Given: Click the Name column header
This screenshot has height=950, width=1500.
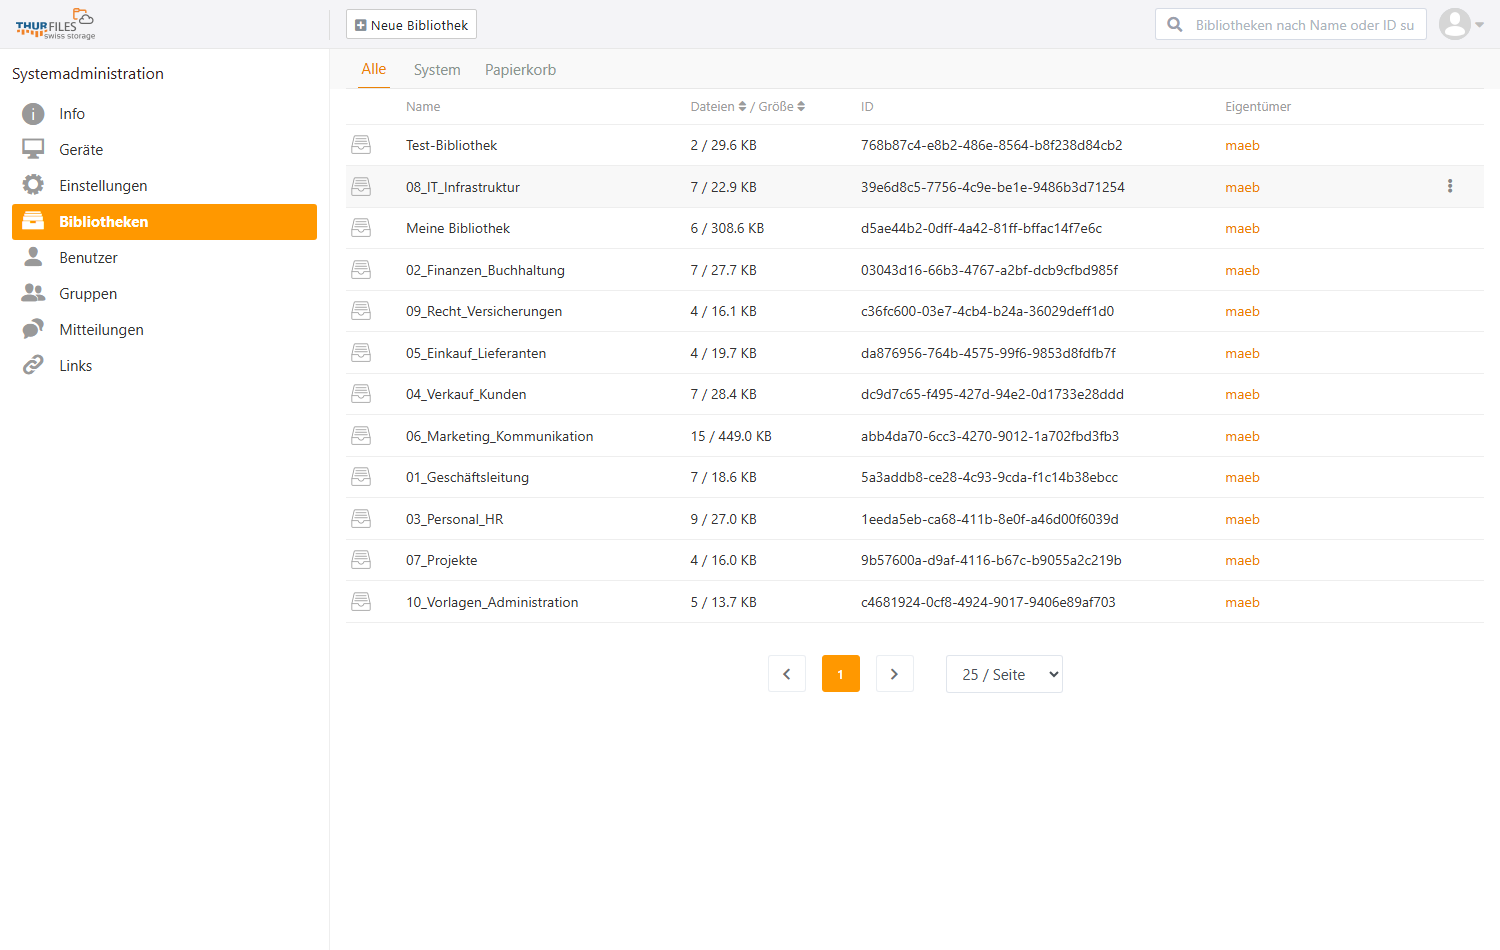Looking at the screenshot, I should pos(423,106).
